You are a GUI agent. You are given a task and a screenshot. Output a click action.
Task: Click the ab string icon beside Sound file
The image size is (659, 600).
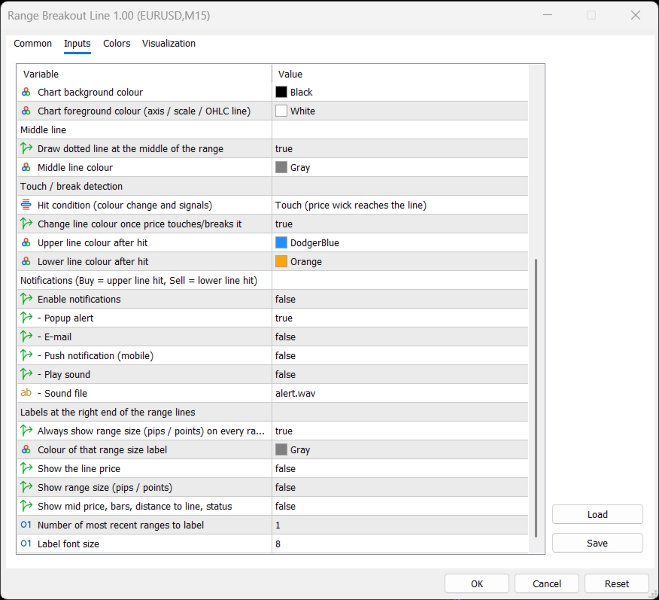[x=26, y=393]
